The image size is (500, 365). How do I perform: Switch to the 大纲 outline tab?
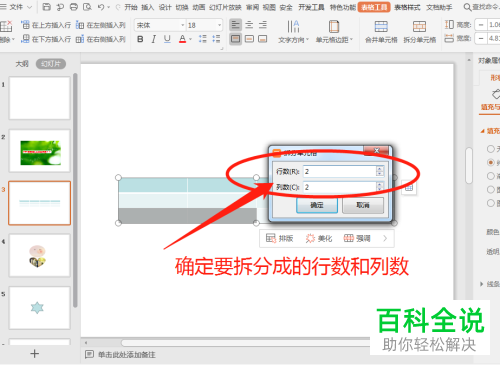(22, 64)
